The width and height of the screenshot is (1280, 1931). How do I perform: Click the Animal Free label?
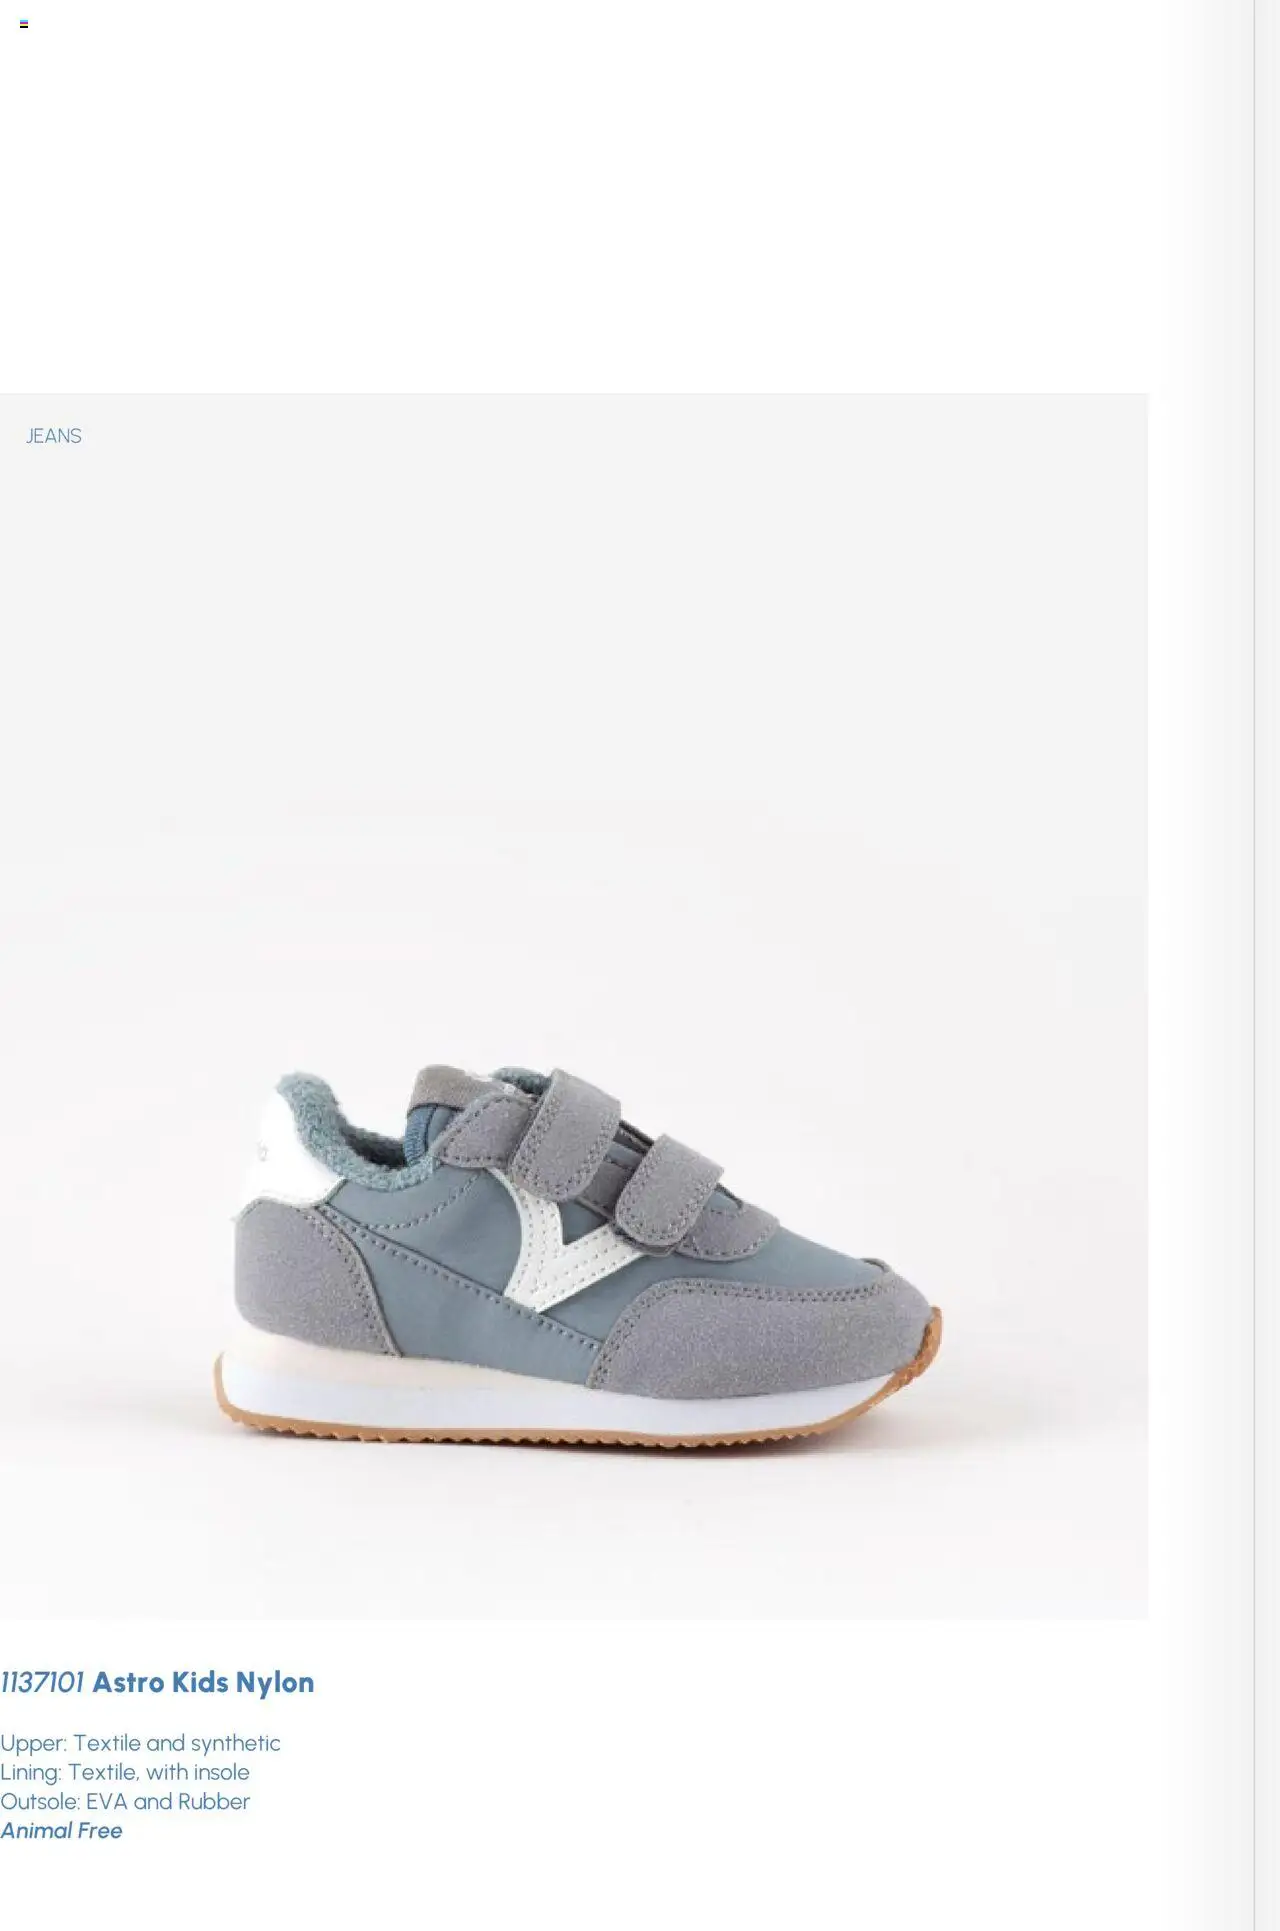click(61, 1830)
